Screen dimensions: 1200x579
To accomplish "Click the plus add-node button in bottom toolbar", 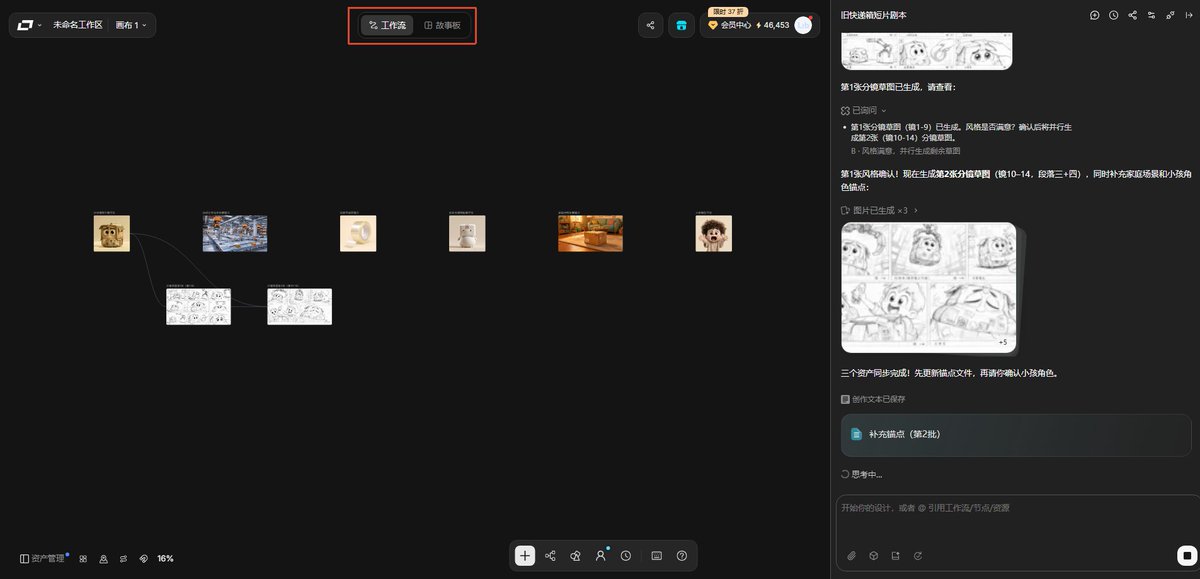I will tap(525, 556).
